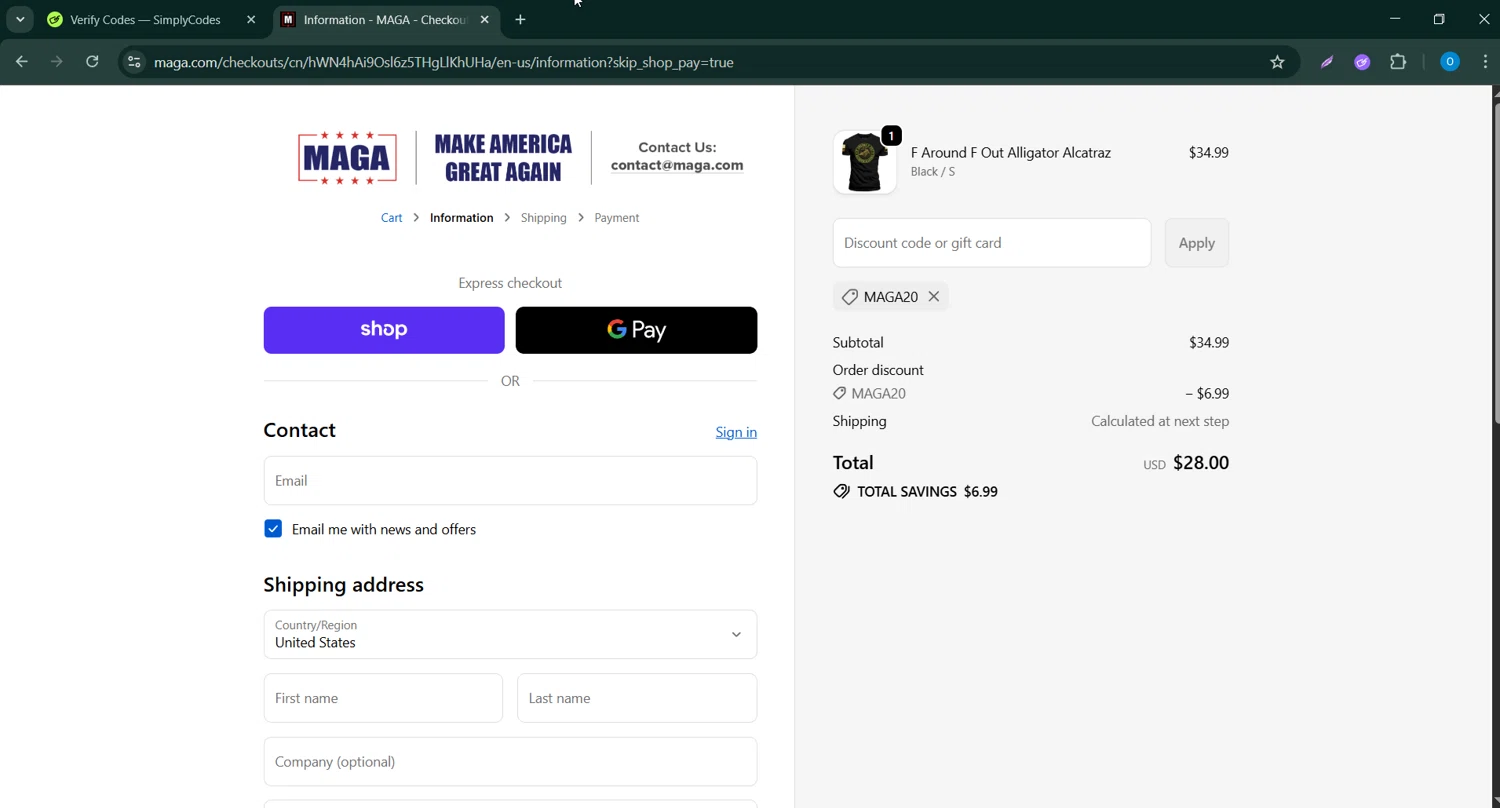Viewport: 1500px width, 808px height.
Task: Focus the First name field
Action: point(383,698)
